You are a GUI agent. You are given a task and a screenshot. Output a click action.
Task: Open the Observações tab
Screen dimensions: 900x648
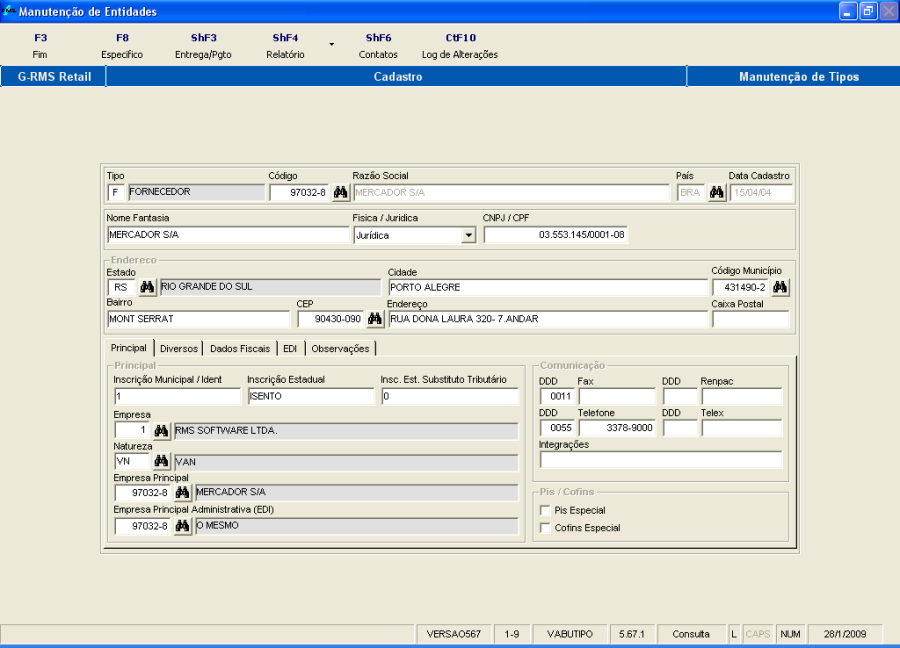click(340, 348)
